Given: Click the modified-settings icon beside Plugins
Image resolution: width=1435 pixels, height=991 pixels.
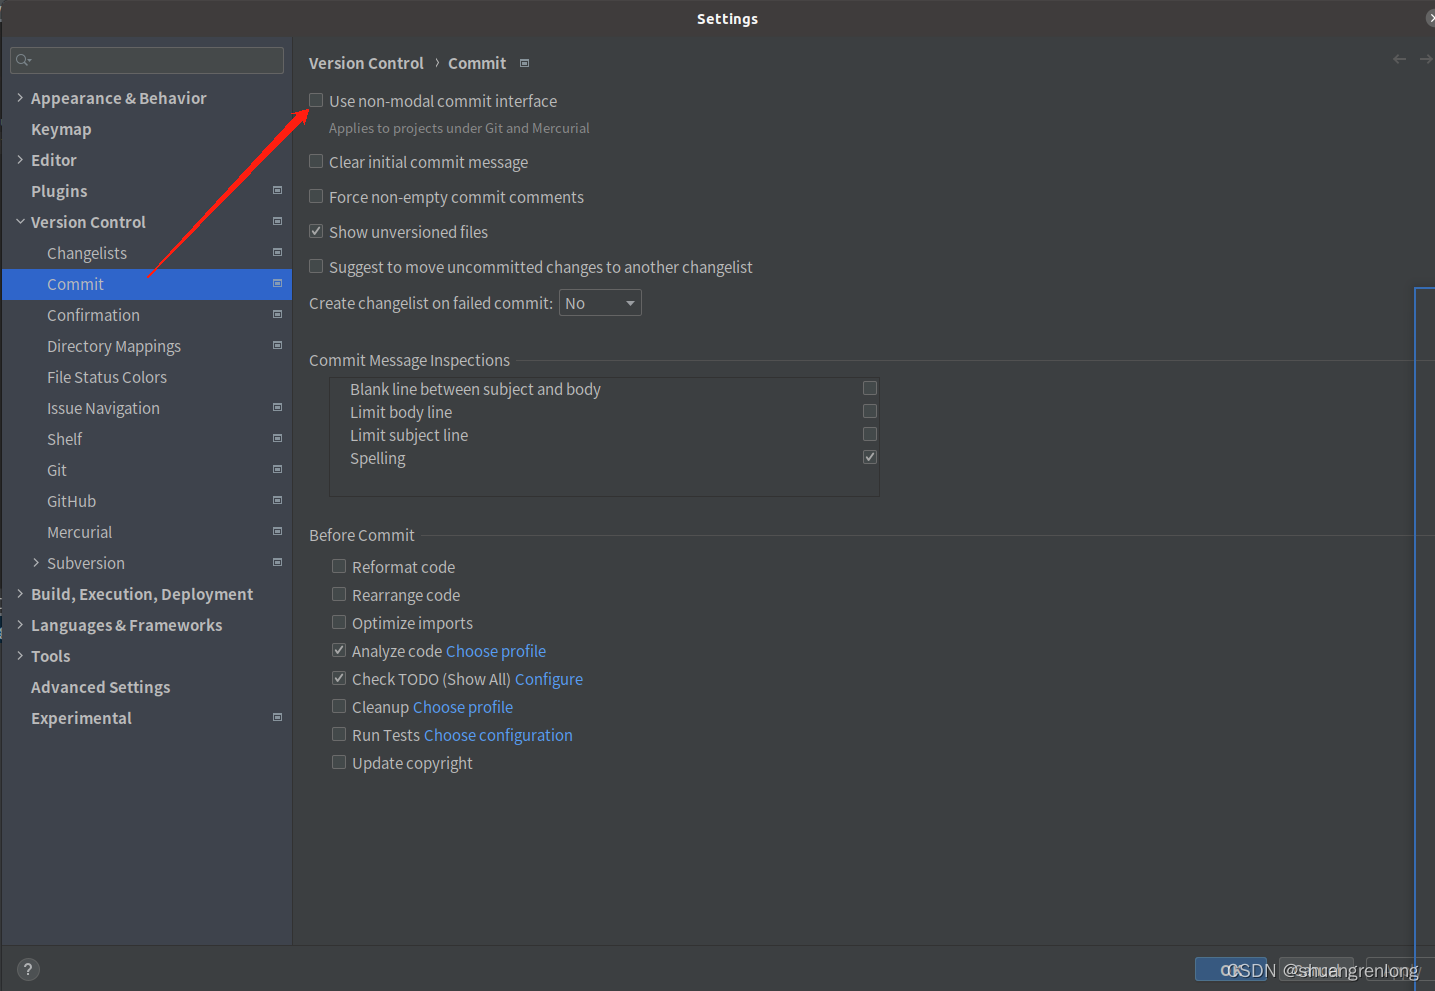Looking at the screenshot, I should coord(277,190).
